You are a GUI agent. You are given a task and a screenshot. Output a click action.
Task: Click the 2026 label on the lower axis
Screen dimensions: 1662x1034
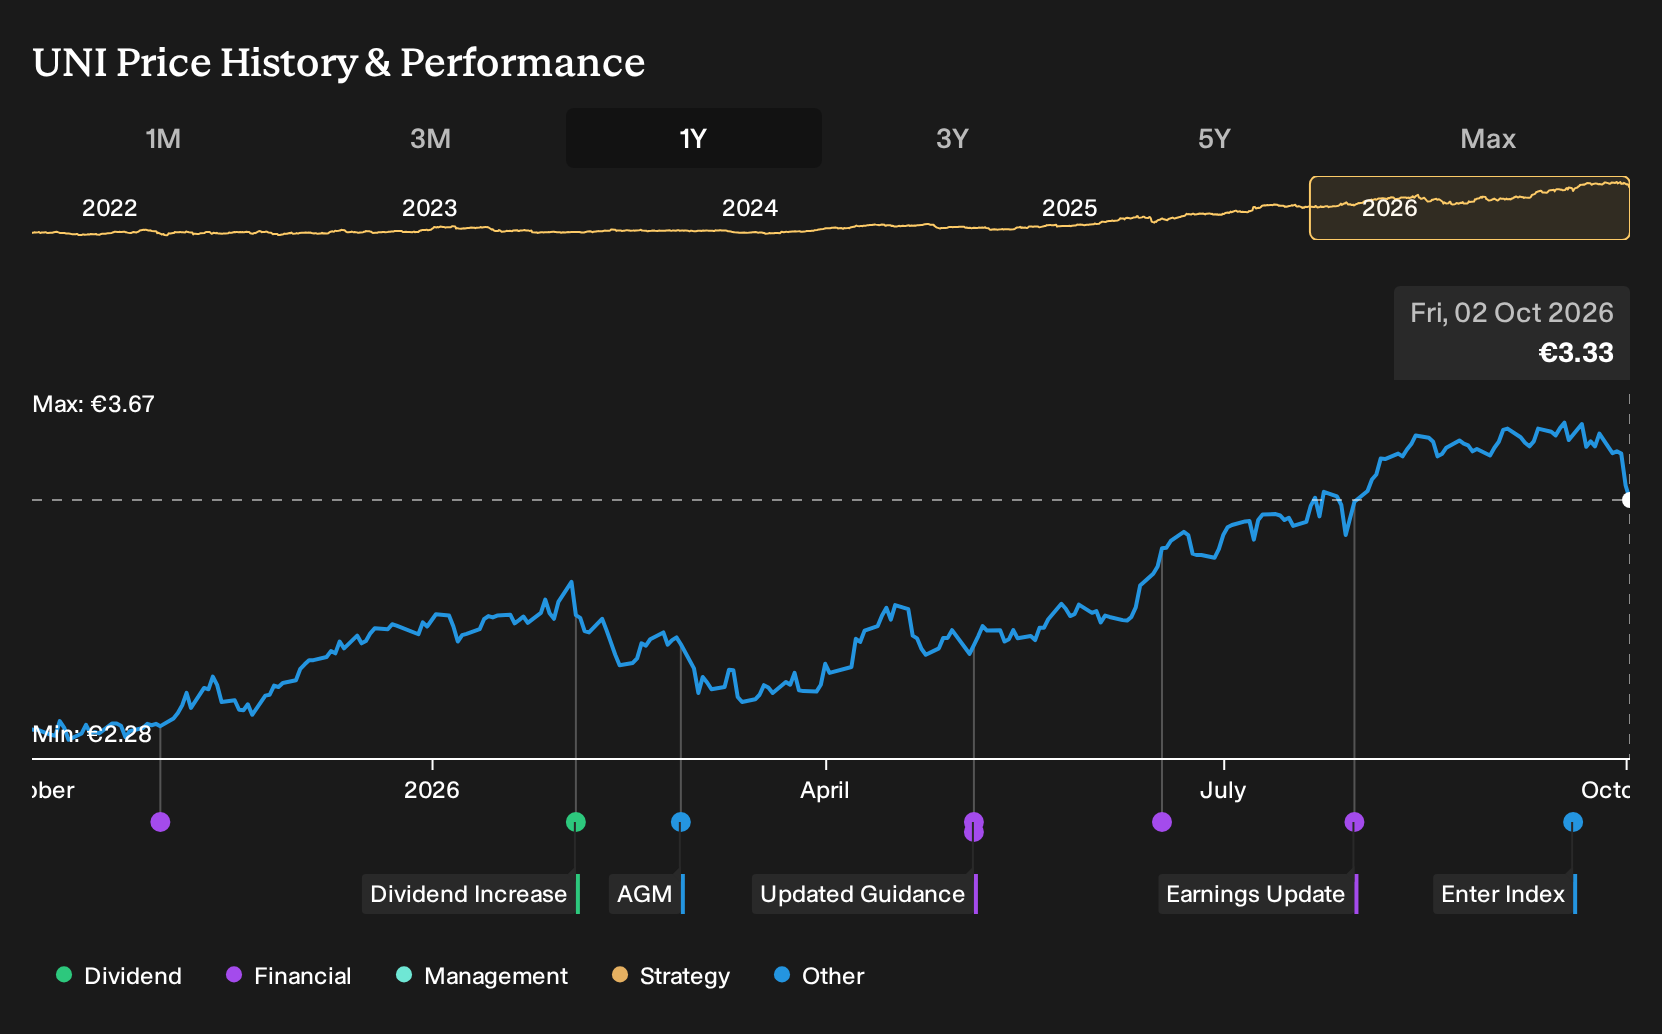tap(432, 790)
